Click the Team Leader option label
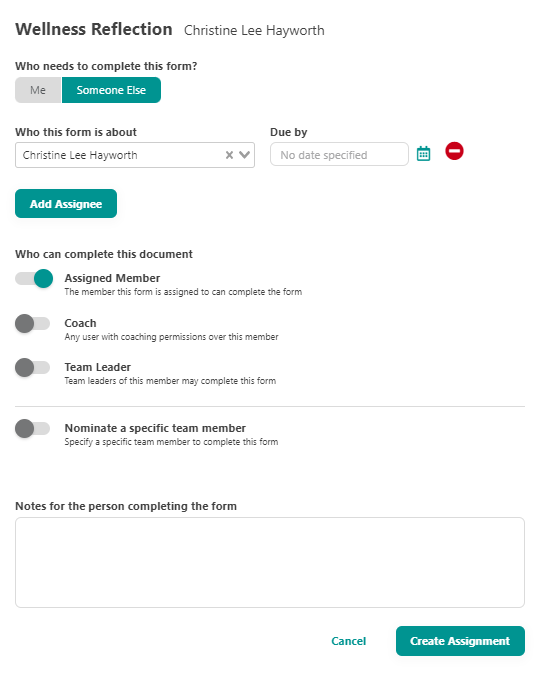 point(98,367)
